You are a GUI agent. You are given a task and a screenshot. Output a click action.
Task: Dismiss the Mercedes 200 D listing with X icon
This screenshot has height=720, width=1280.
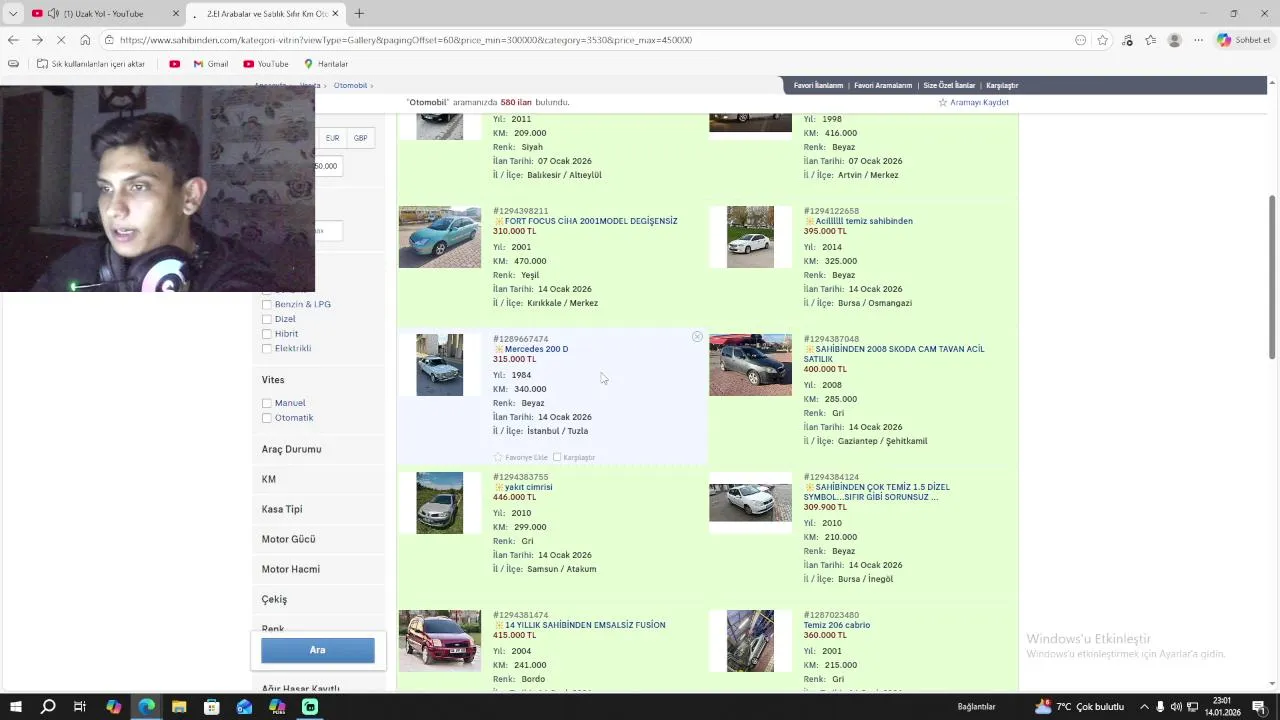pyautogui.click(x=697, y=337)
